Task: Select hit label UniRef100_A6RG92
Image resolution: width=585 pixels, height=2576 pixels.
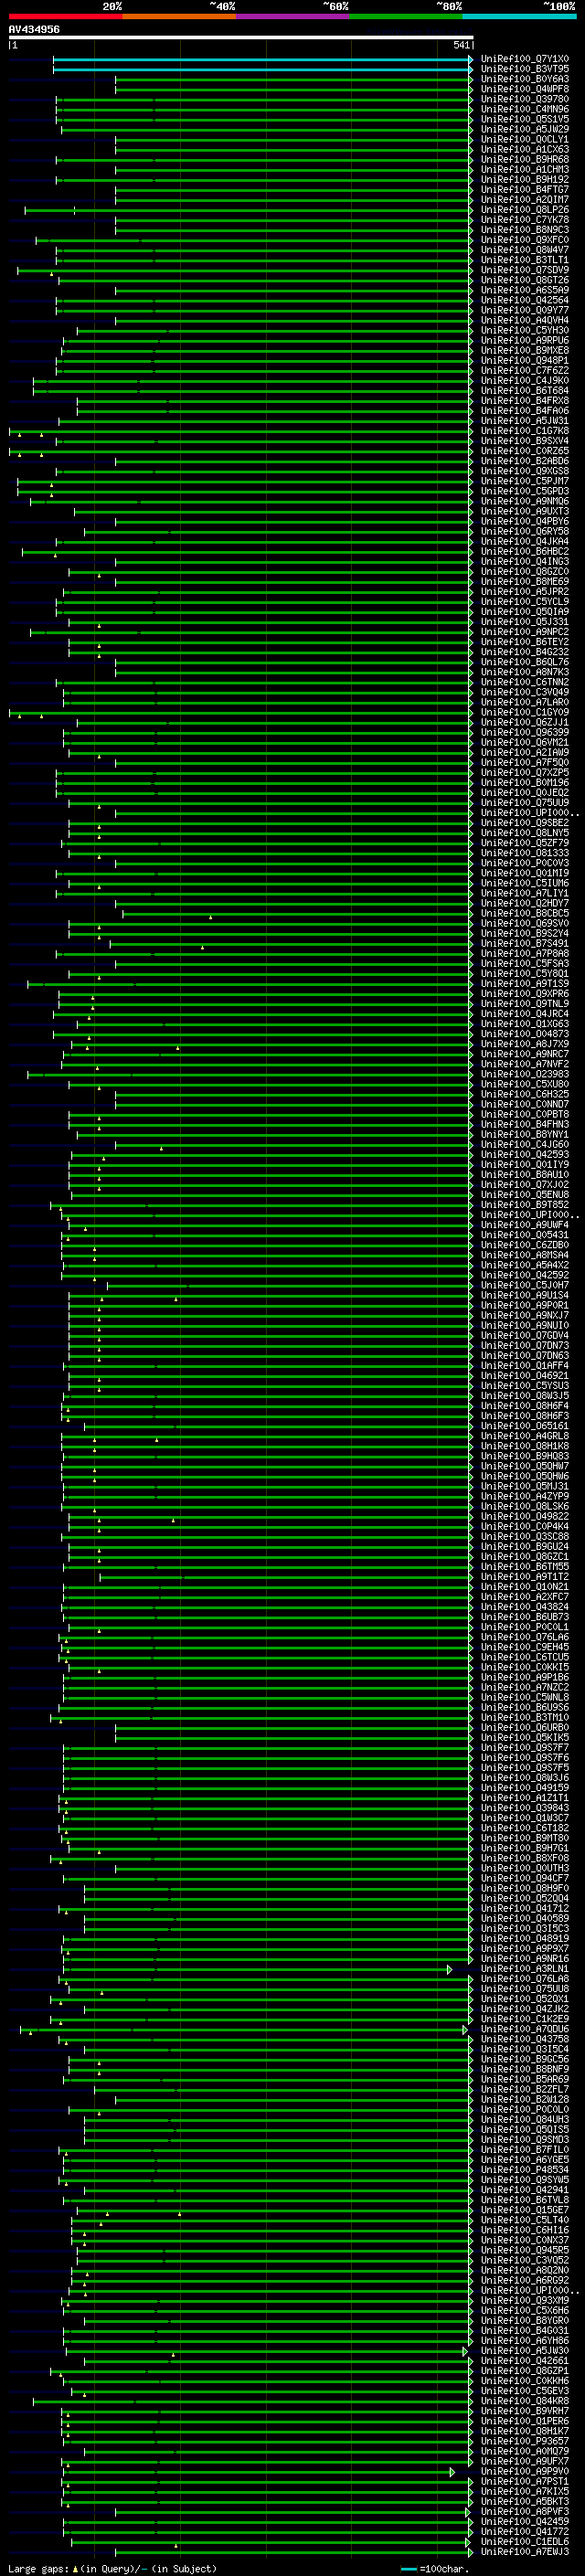Action: click(x=525, y=2280)
